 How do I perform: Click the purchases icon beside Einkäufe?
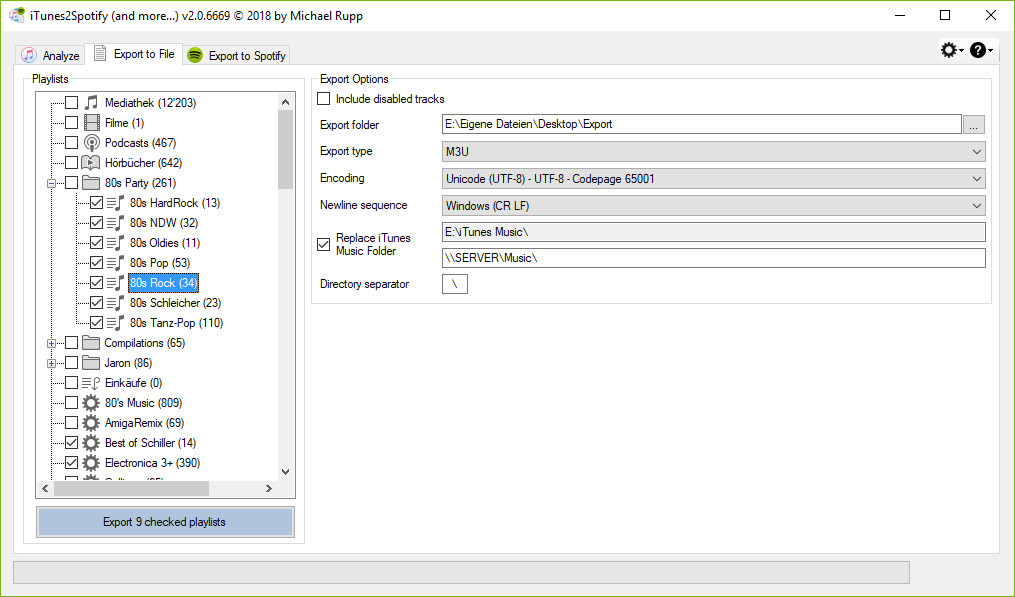91,383
